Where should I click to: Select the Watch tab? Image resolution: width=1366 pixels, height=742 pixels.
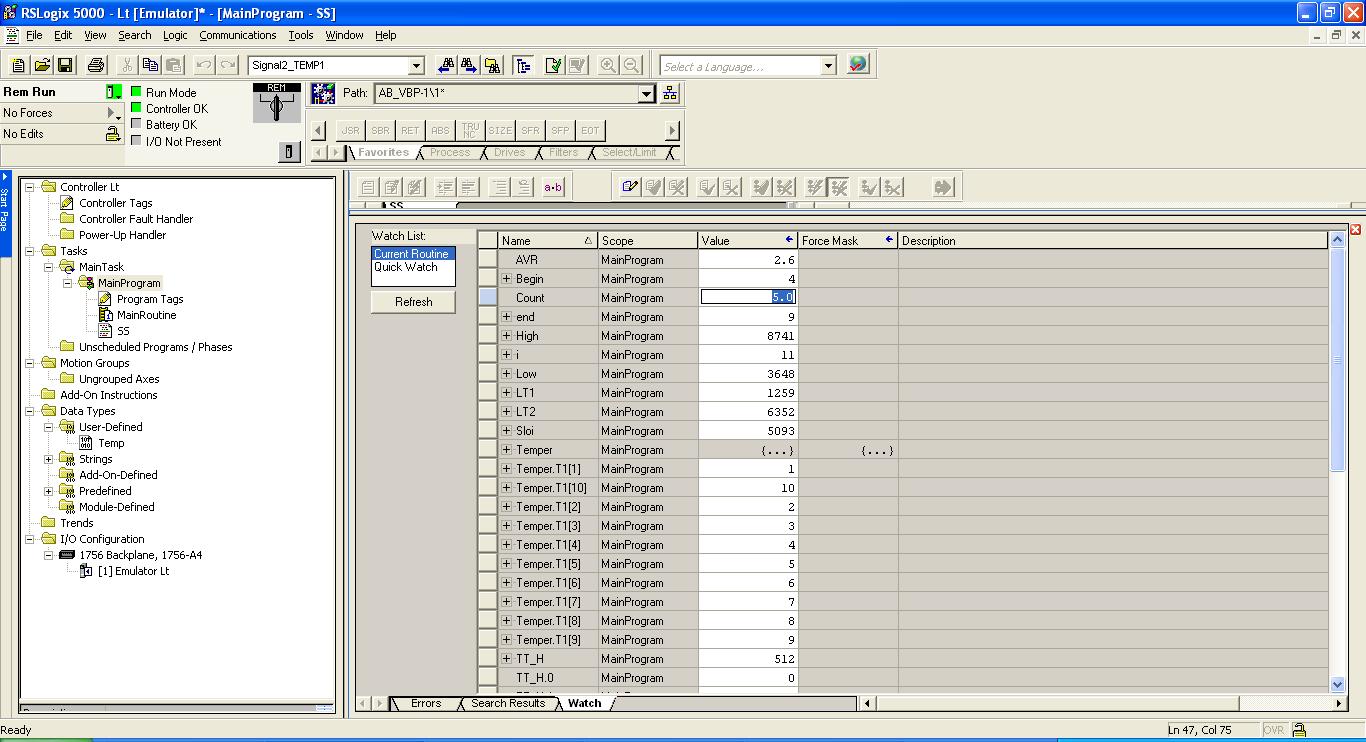585,703
